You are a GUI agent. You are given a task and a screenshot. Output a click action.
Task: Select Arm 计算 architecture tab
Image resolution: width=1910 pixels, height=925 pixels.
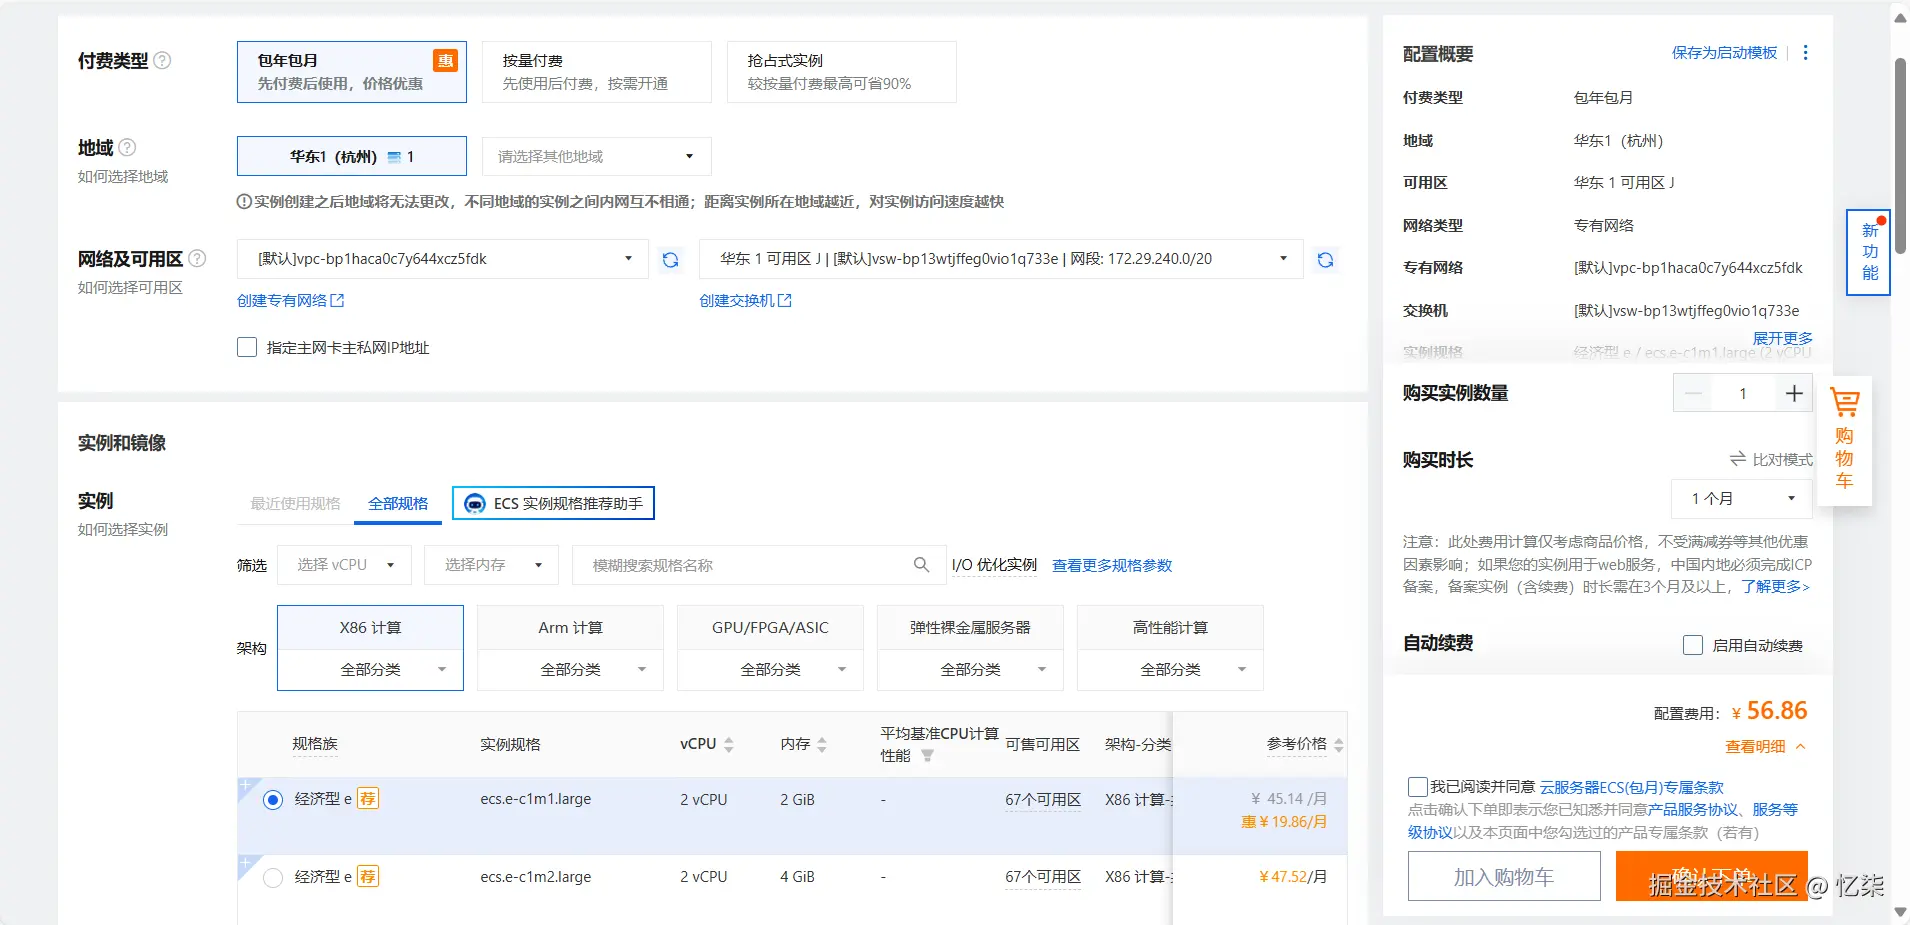570,628
